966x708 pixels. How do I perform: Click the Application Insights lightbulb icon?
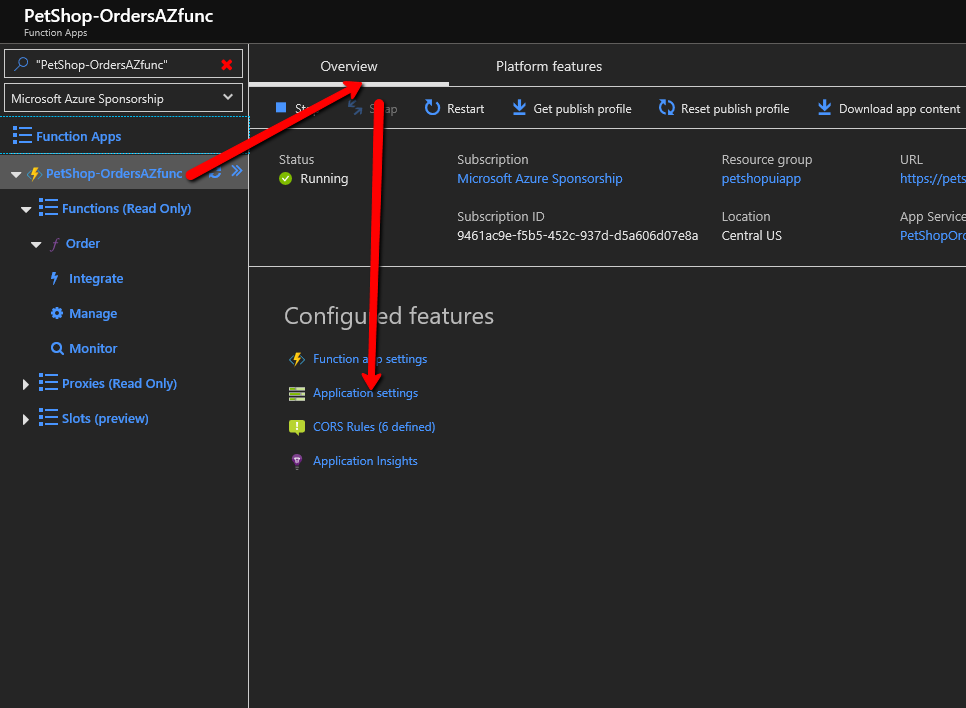pyautogui.click(x=297, y=462)
